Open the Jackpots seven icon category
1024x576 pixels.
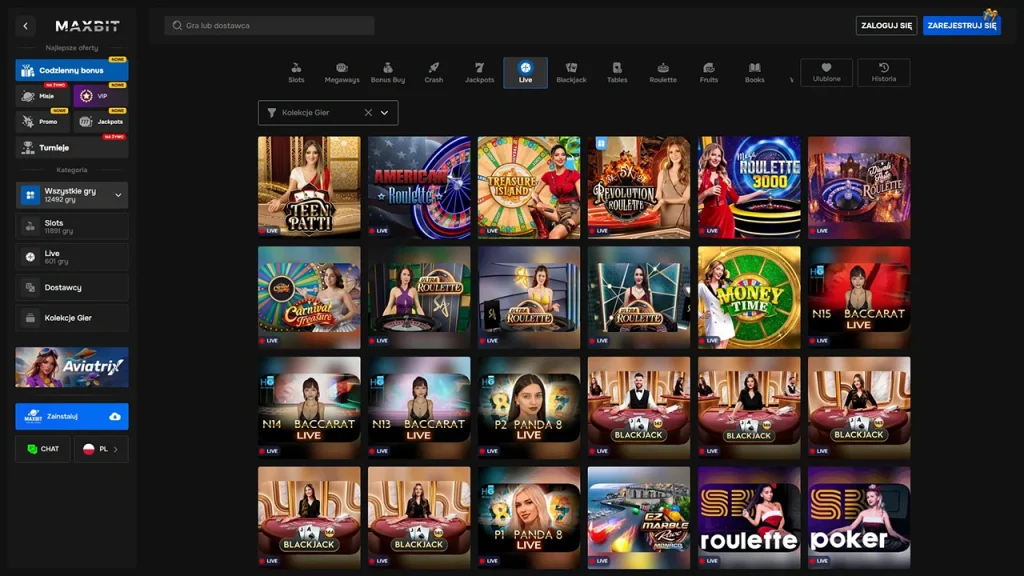(479, 68)
